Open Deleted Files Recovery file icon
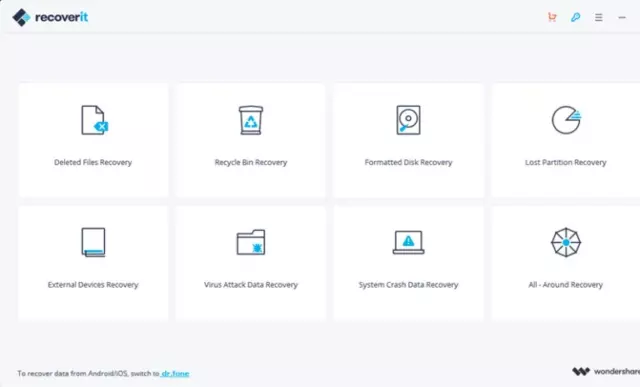The width and height of the screenshot is (640, 387). coord(95,120)
